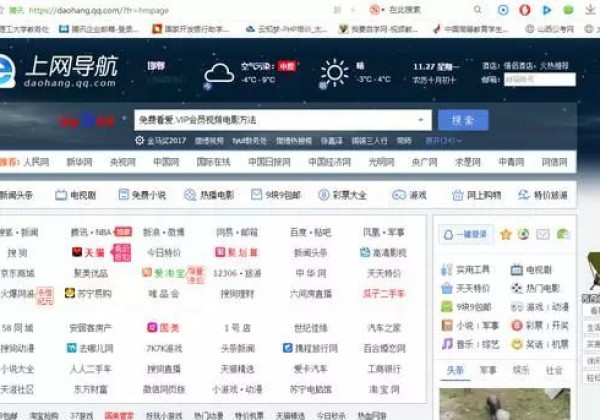This screenshot has height=420, width=600.
Task: Switch to the 娱乐 news tab
Action: (521, 370)
